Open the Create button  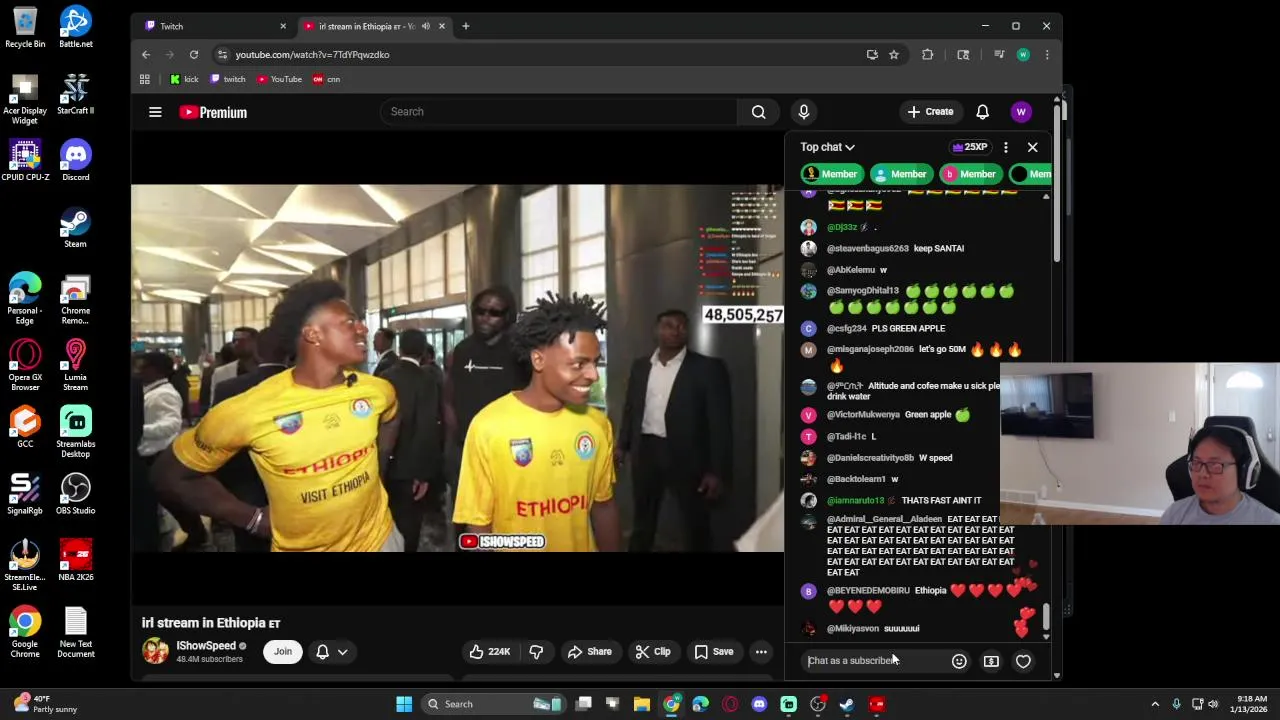tap(930, 112)
